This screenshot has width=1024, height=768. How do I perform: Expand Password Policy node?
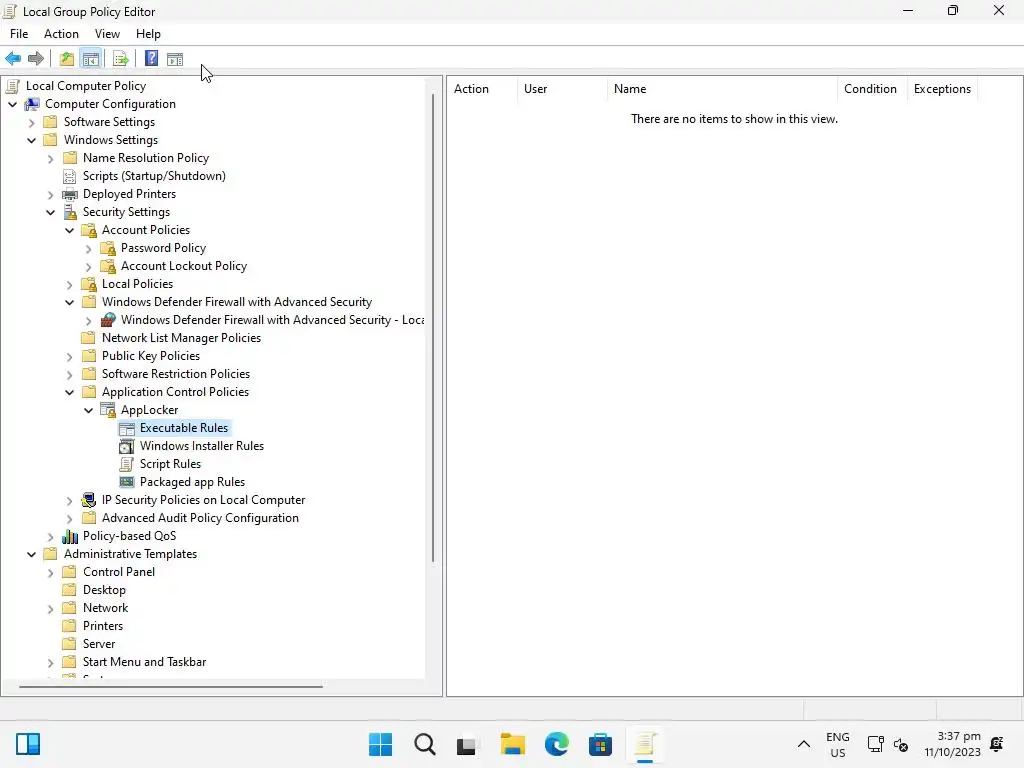click(x=88, y=248)
